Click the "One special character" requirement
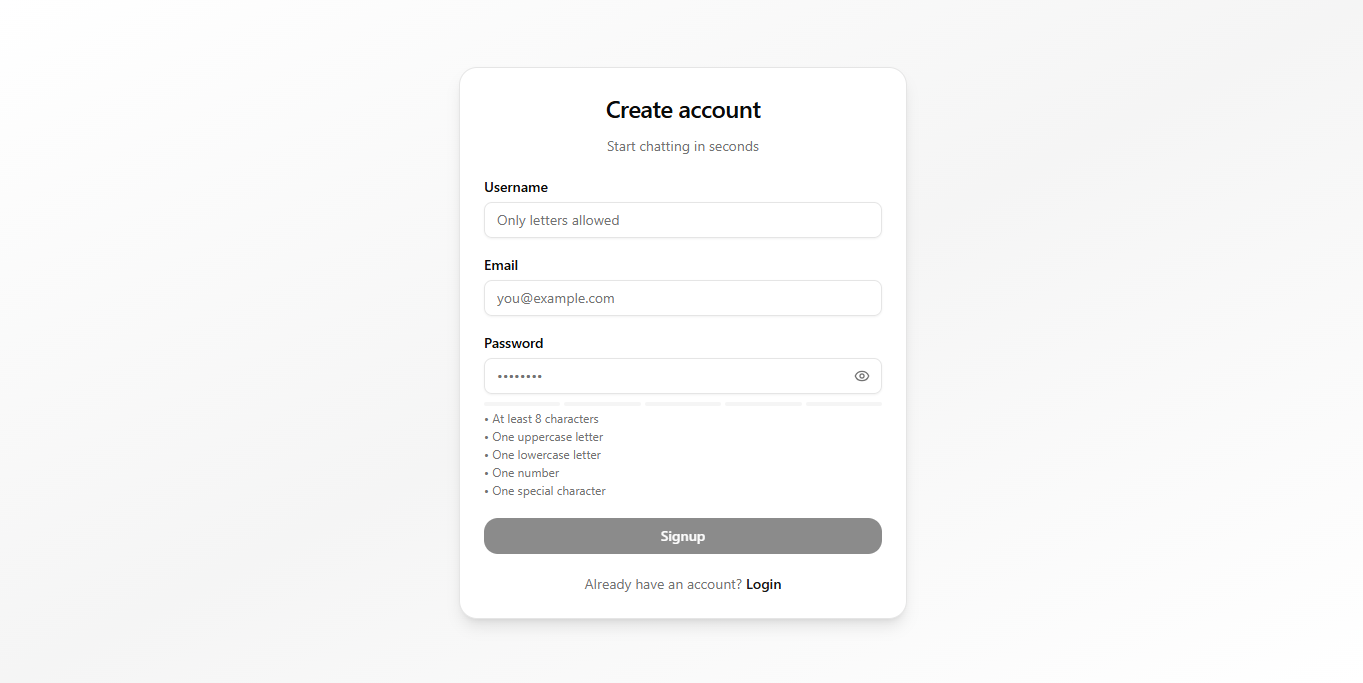 (x=548, y=491)
